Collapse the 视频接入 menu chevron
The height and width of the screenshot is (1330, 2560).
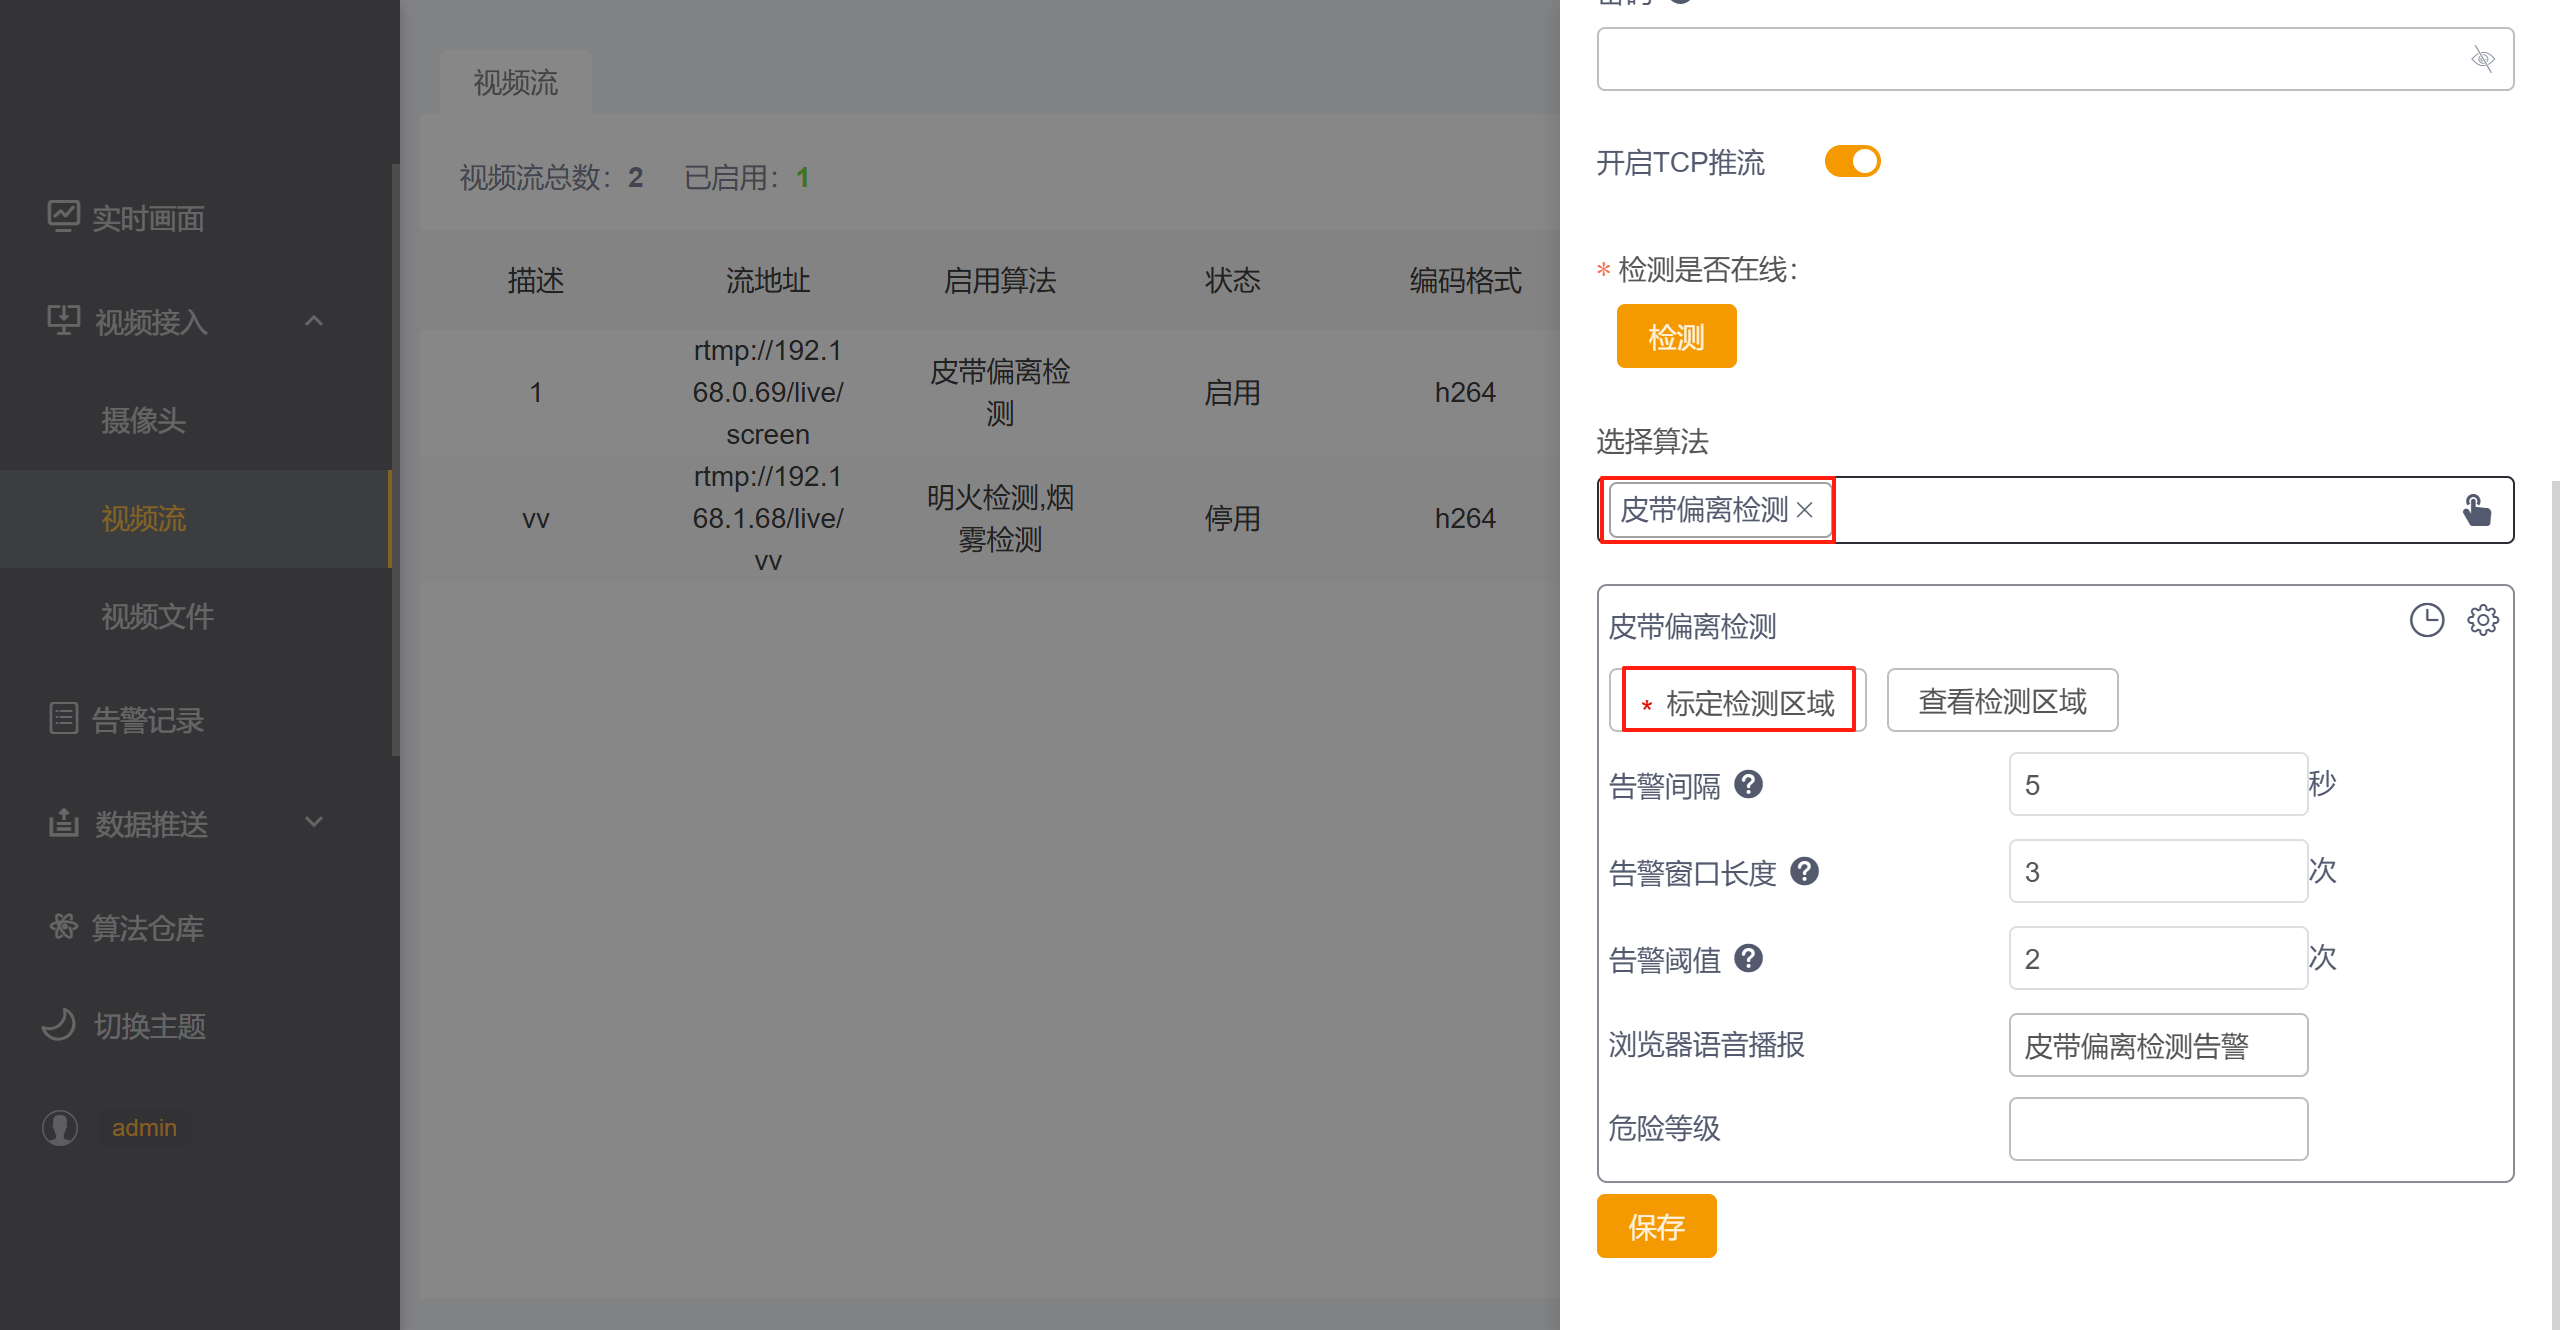314,321
